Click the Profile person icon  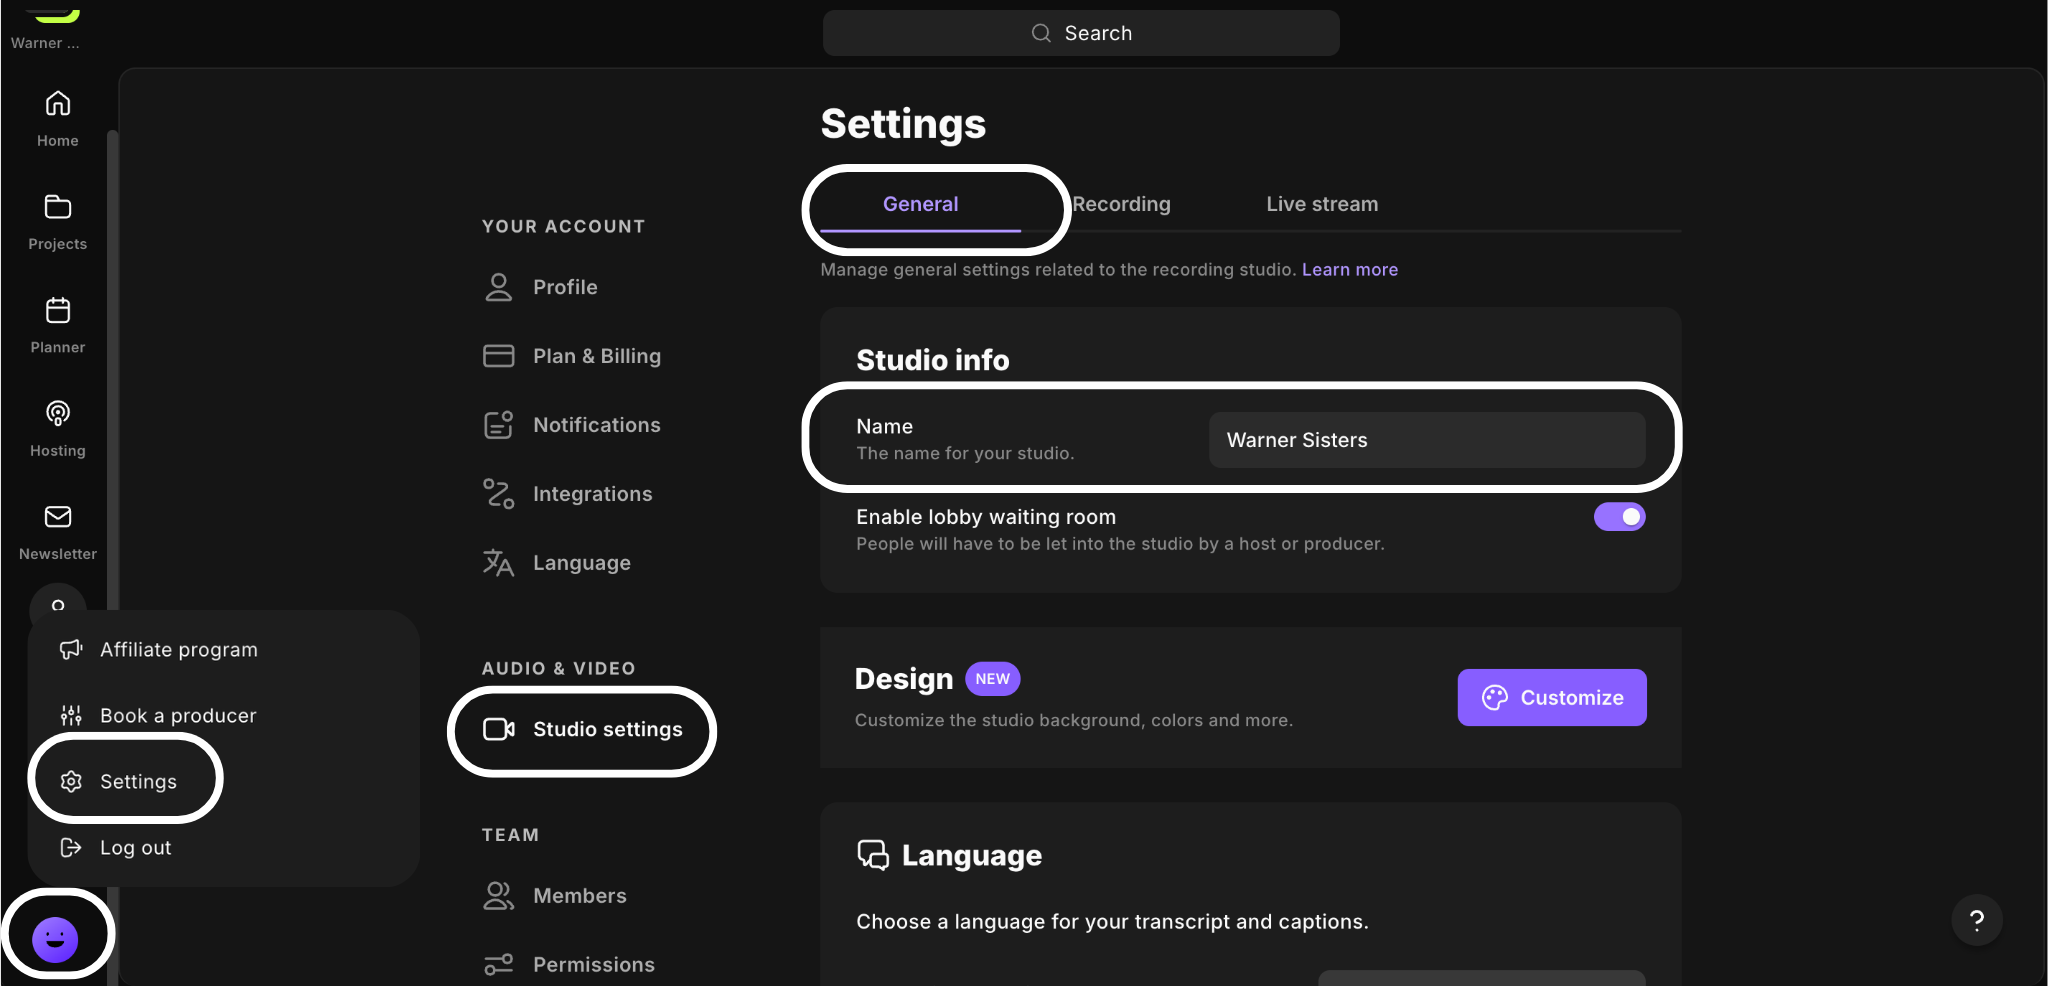pos(498,287)
